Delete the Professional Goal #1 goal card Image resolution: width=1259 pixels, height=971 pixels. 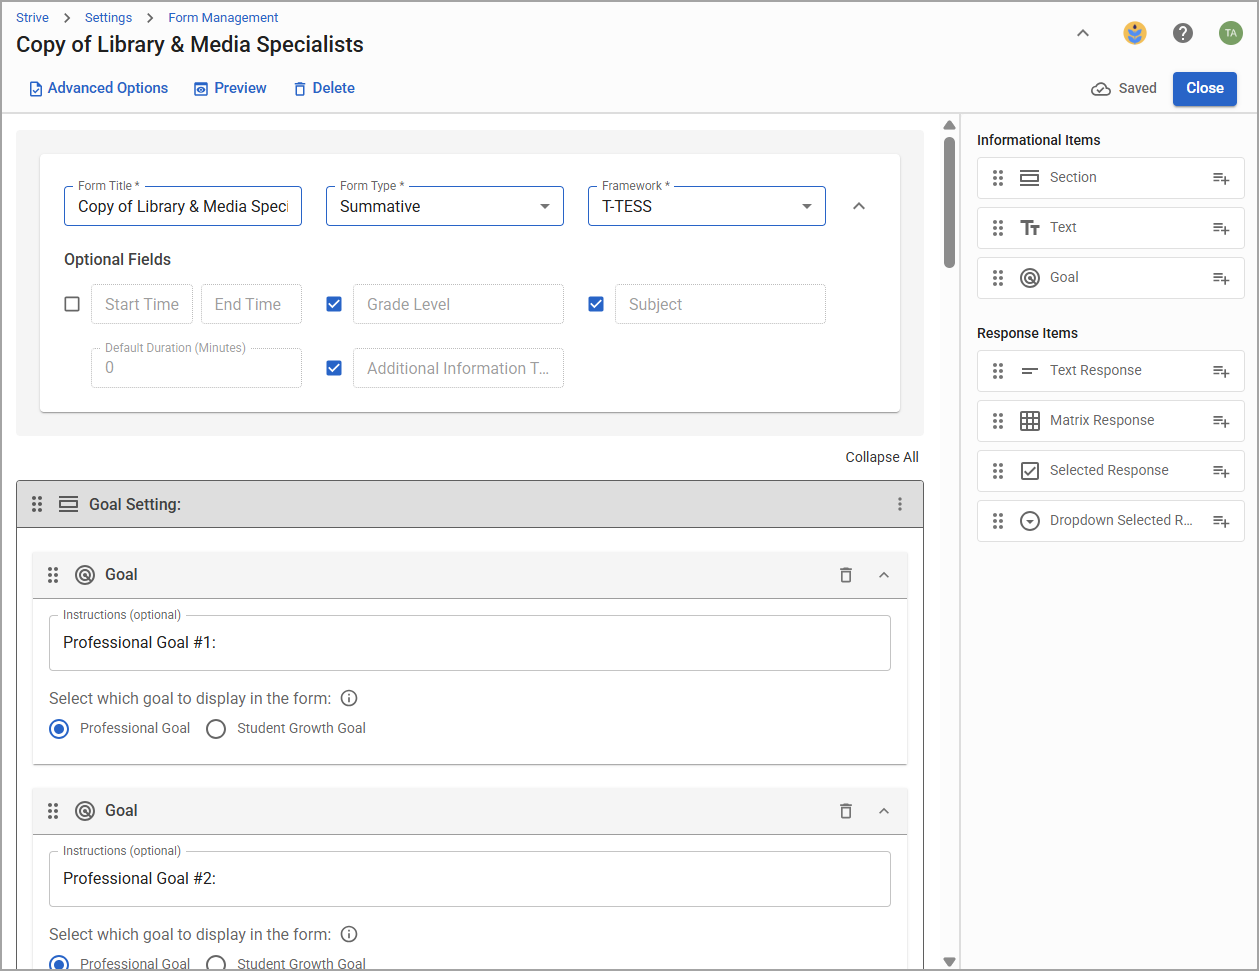pos(846,575)
